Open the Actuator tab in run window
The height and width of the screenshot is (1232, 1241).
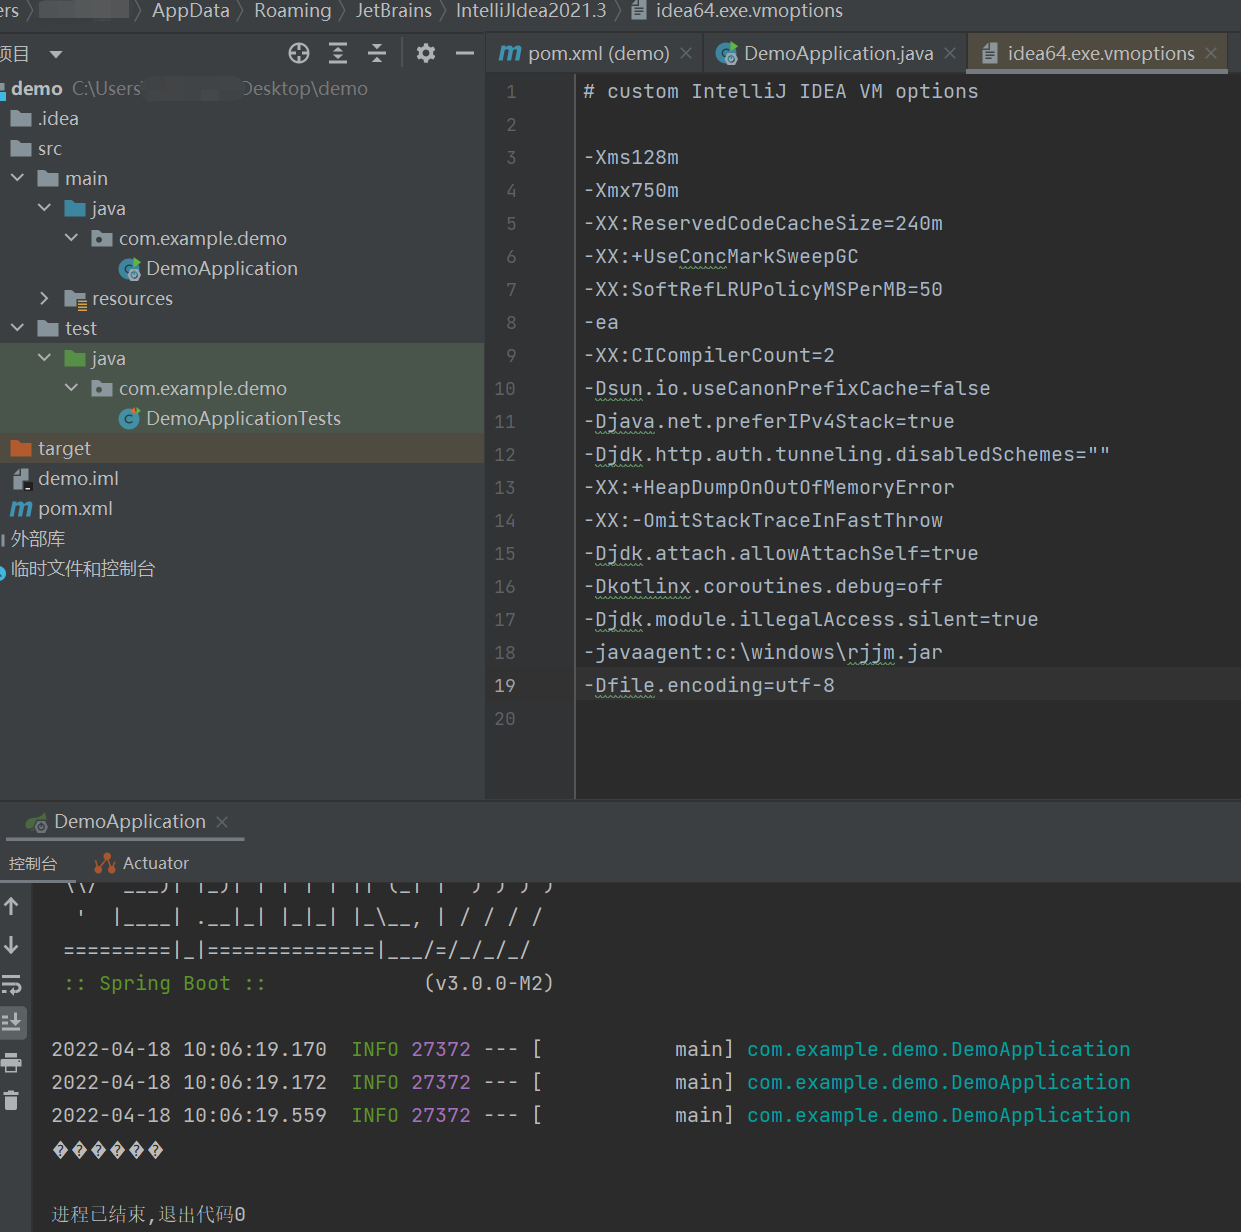coord(152,863)
